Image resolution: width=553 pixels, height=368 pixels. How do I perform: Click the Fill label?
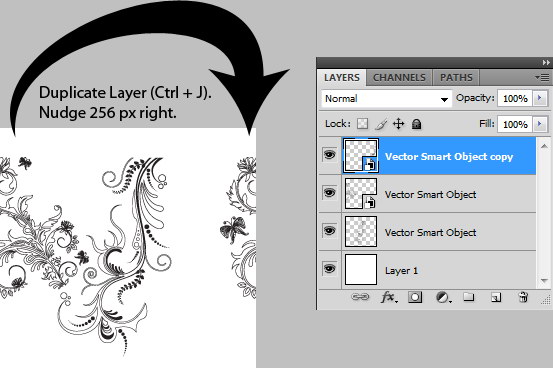(x=487, y=123)
